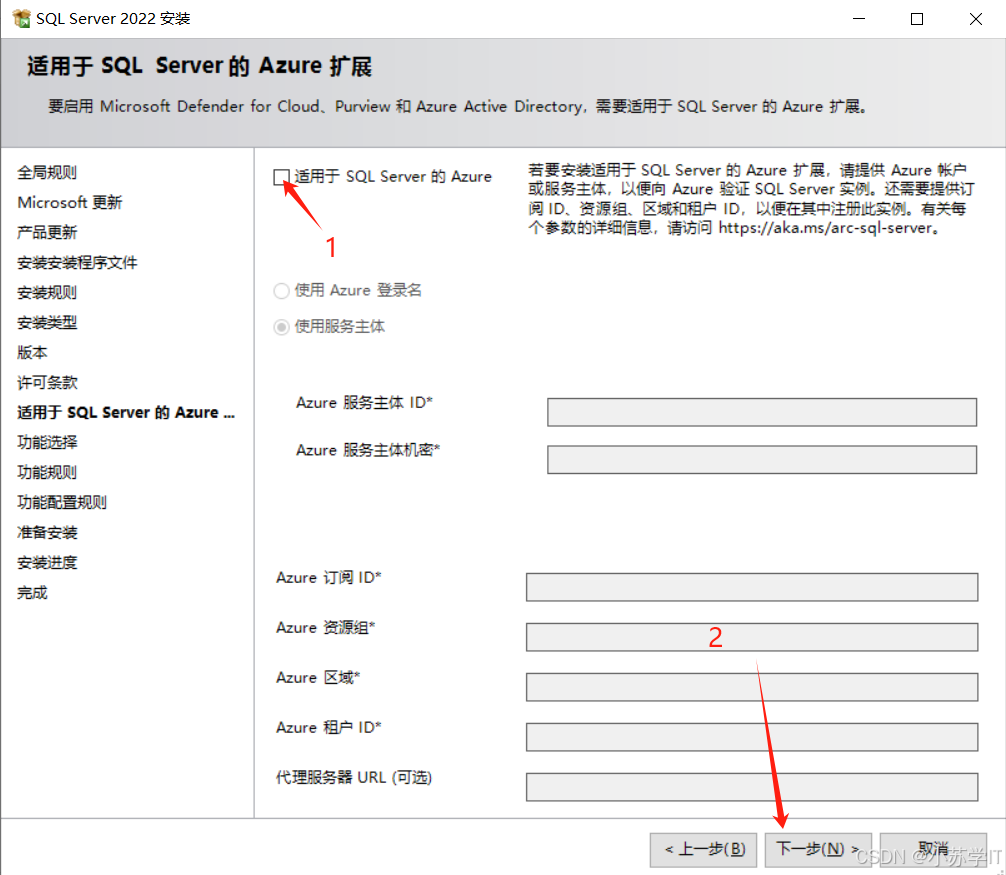Select 功能规则 in the step list

47,473
